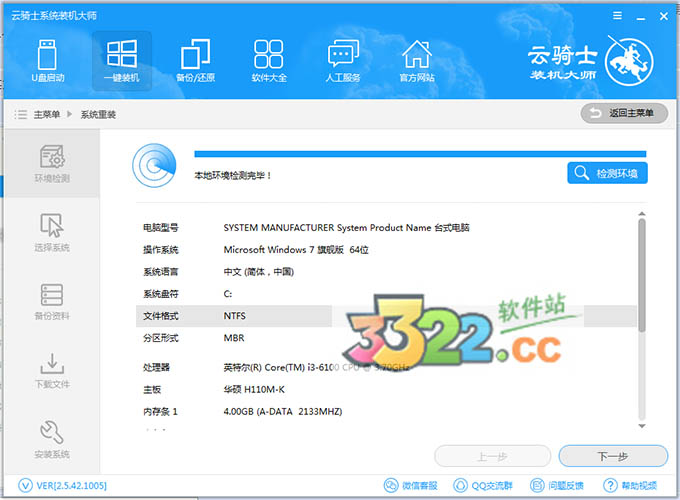
Task: Select the 操作系统 Windows 7 row
Action: pyautogui.click(x=386, y=250)
